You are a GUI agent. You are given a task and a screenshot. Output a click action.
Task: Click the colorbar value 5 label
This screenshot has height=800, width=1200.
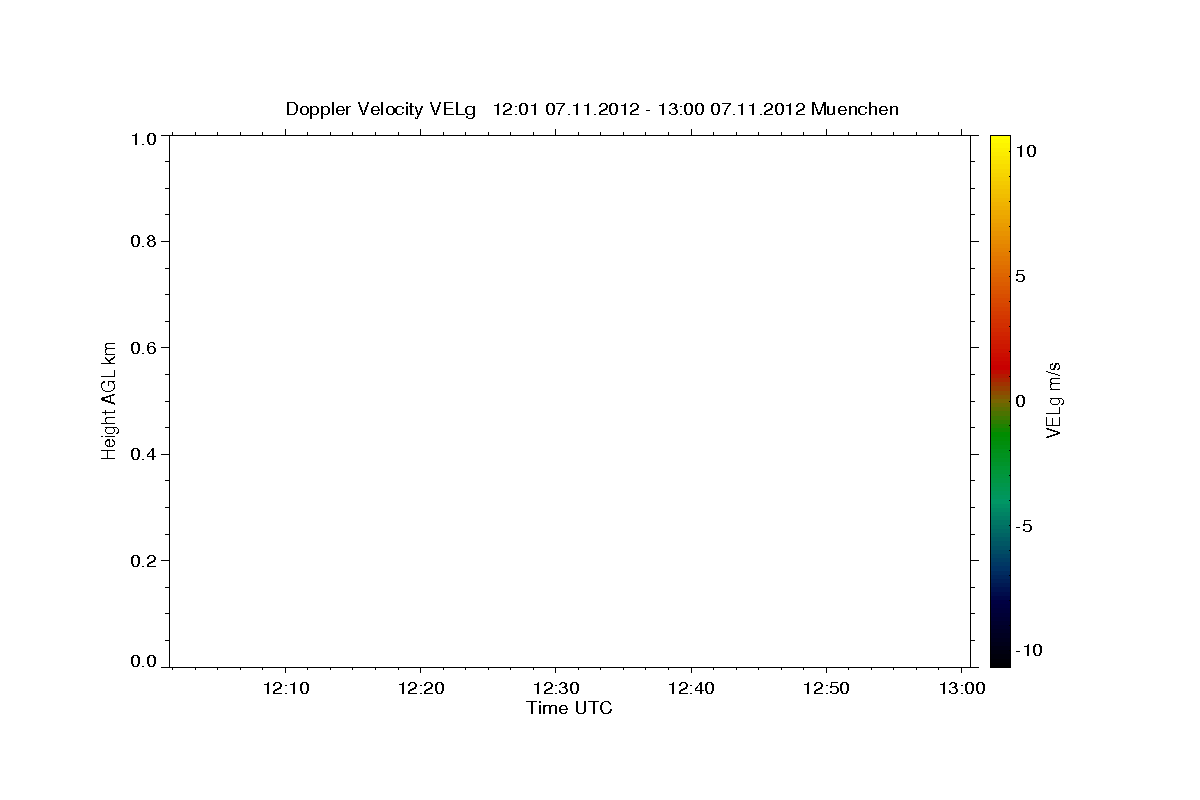pyautogui.click(x=1020, y=276)
